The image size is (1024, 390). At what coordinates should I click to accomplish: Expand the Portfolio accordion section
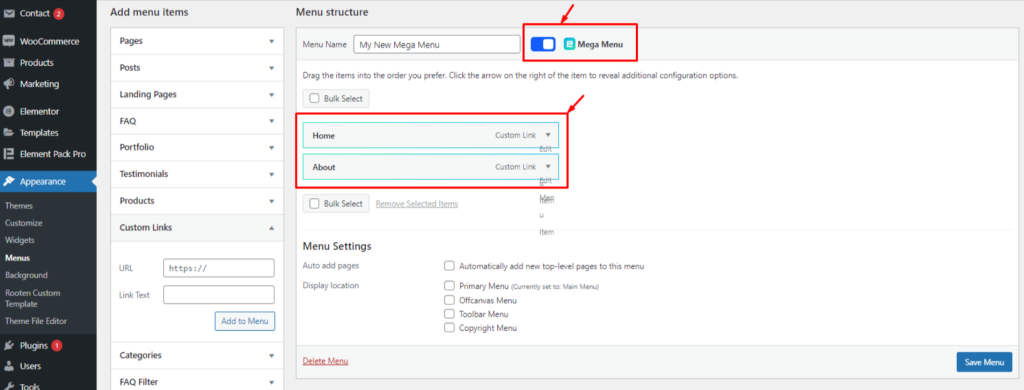[197, 148]
